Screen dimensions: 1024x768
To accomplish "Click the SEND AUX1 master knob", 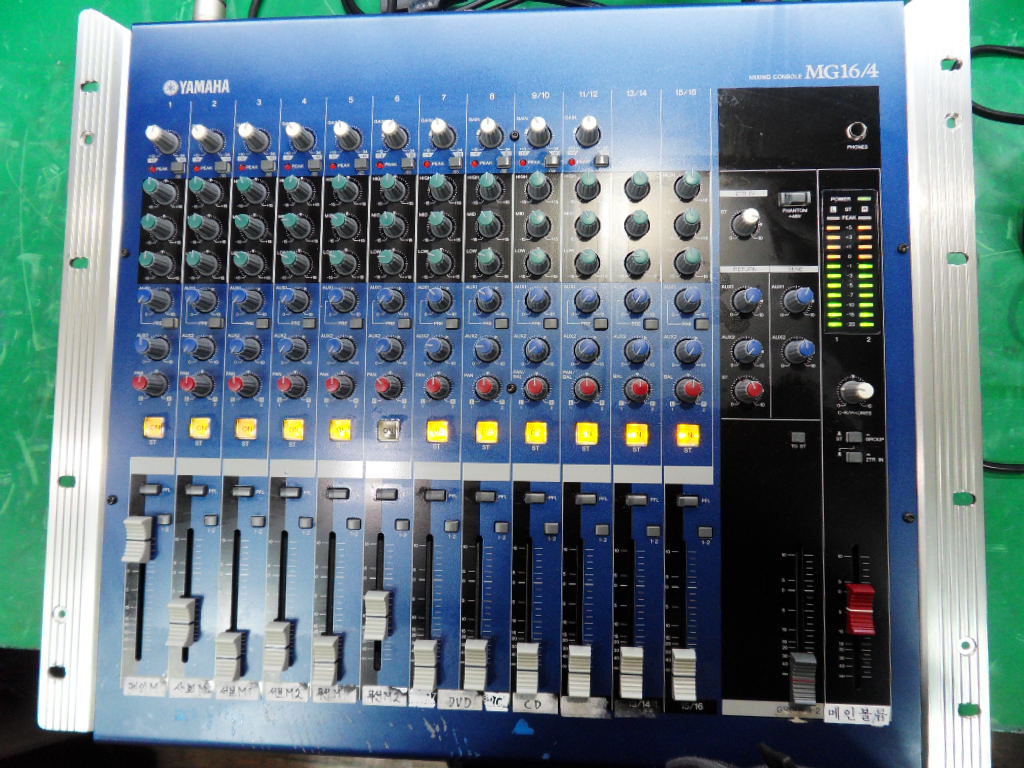I will click(x=798, y=300).
